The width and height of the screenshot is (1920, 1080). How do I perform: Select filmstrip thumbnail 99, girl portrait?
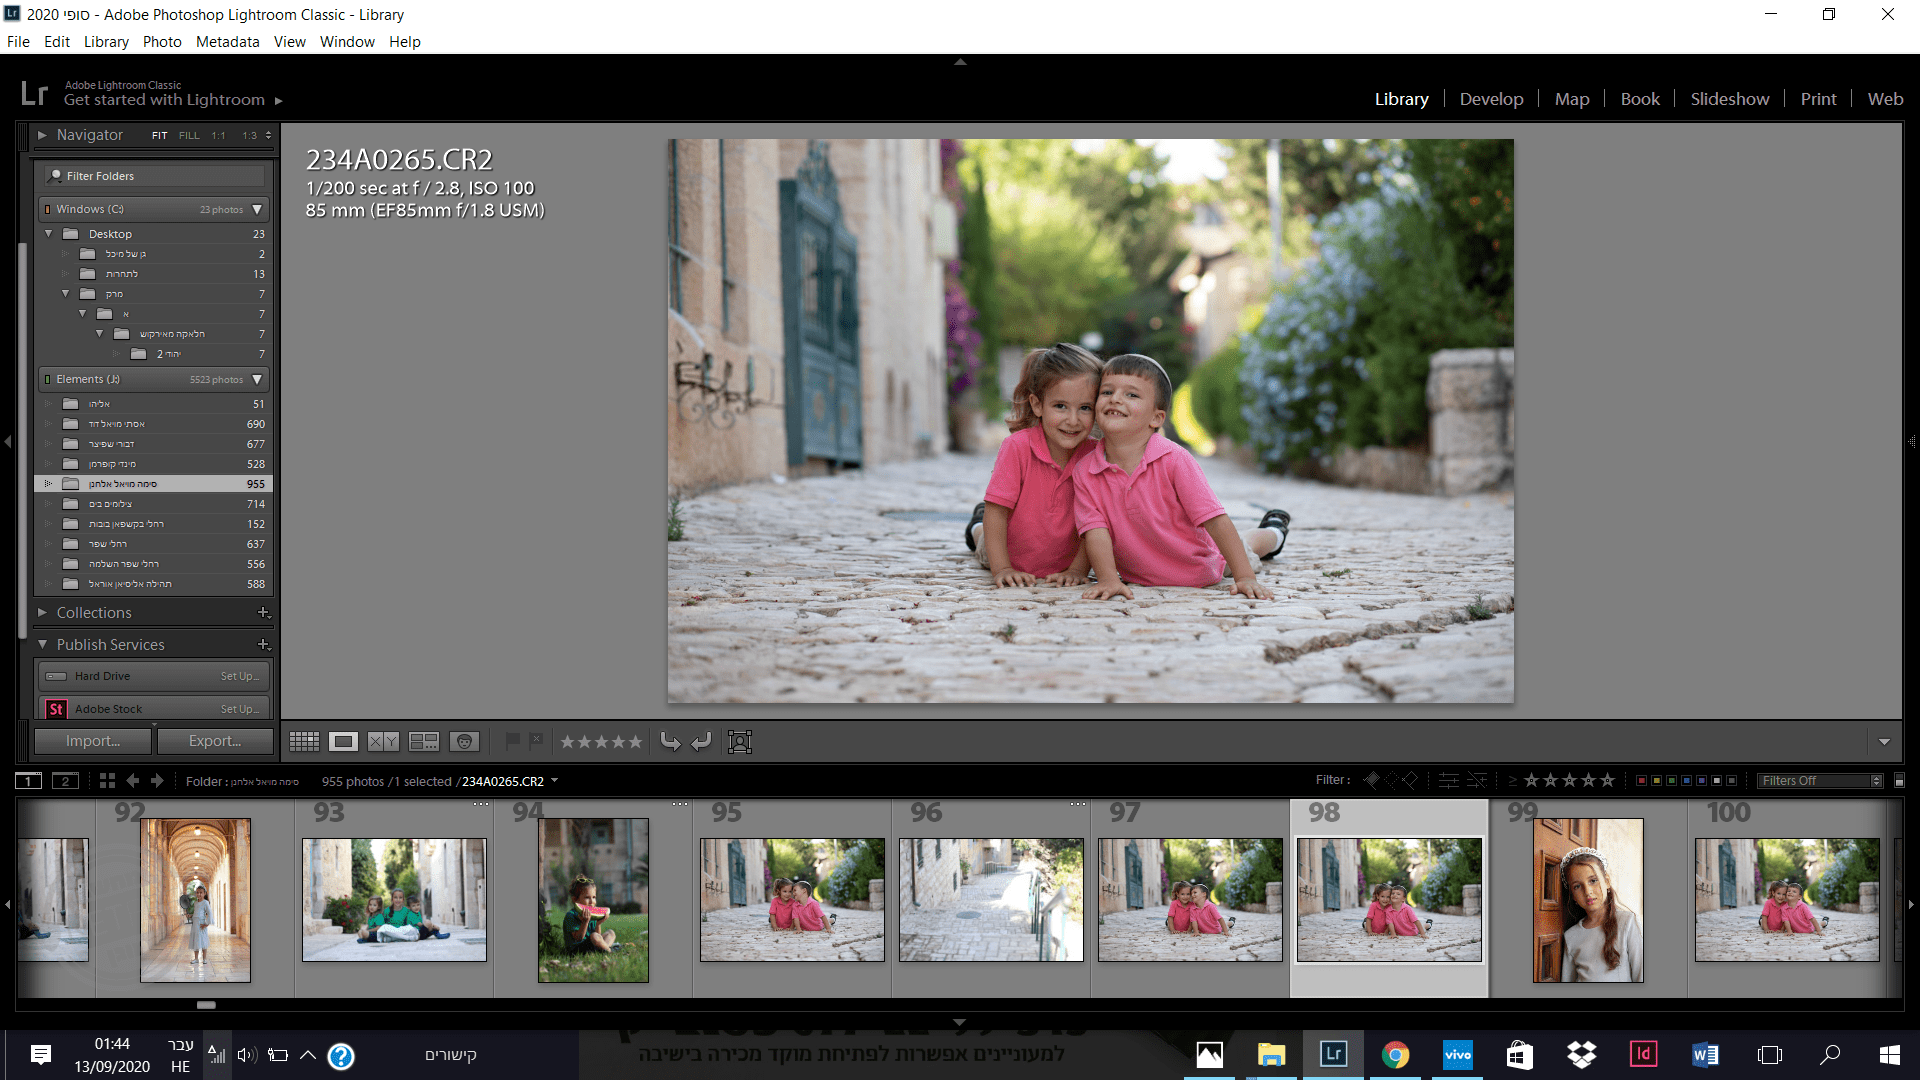pos(1588,899)
